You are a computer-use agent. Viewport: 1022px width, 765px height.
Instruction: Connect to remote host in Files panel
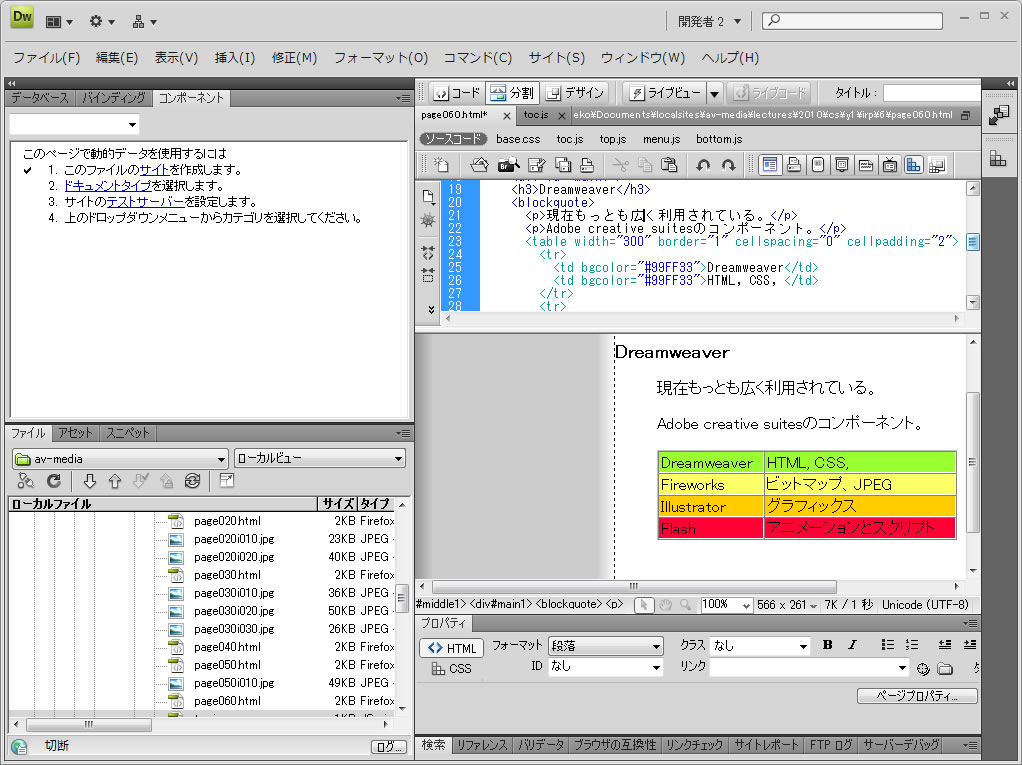25,481
